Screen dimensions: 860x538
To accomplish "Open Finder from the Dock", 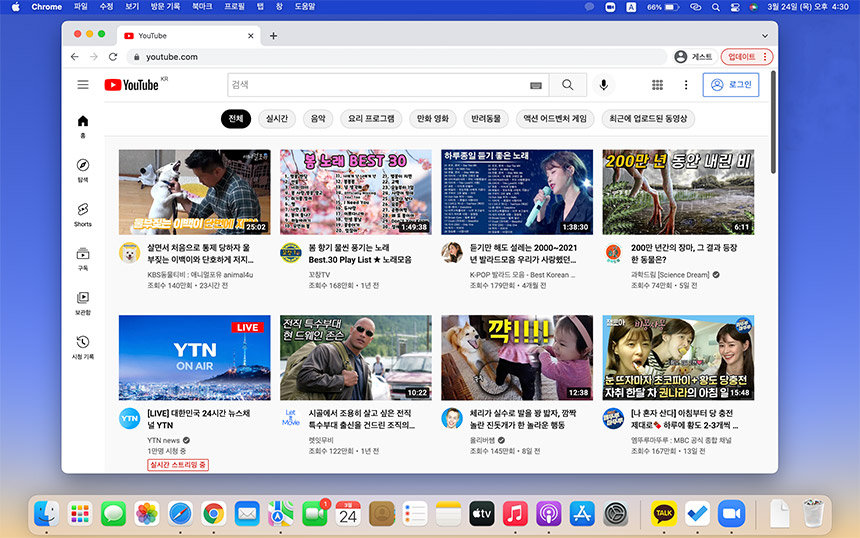I will click(x=47, y=514).
